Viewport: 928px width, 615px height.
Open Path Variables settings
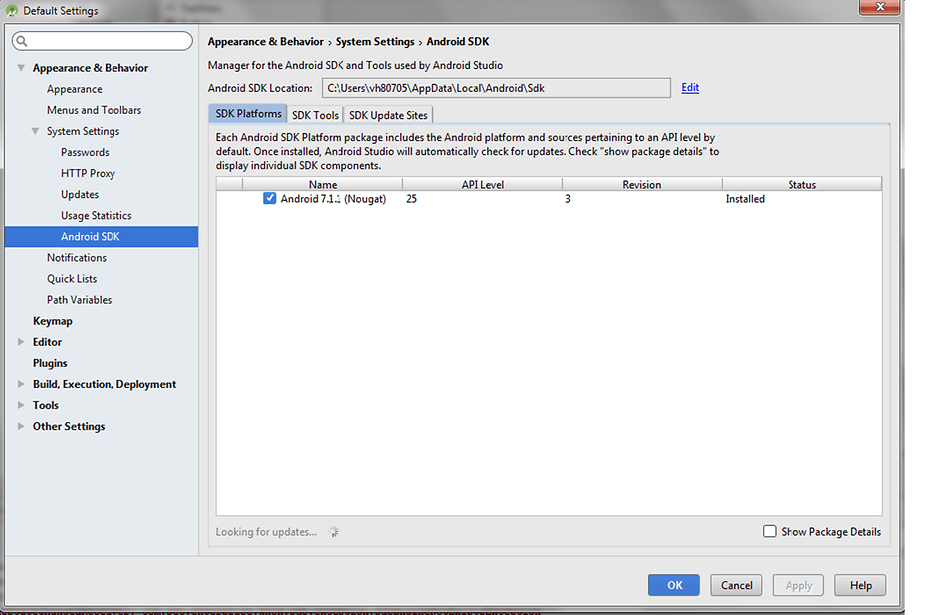(79, 300)
